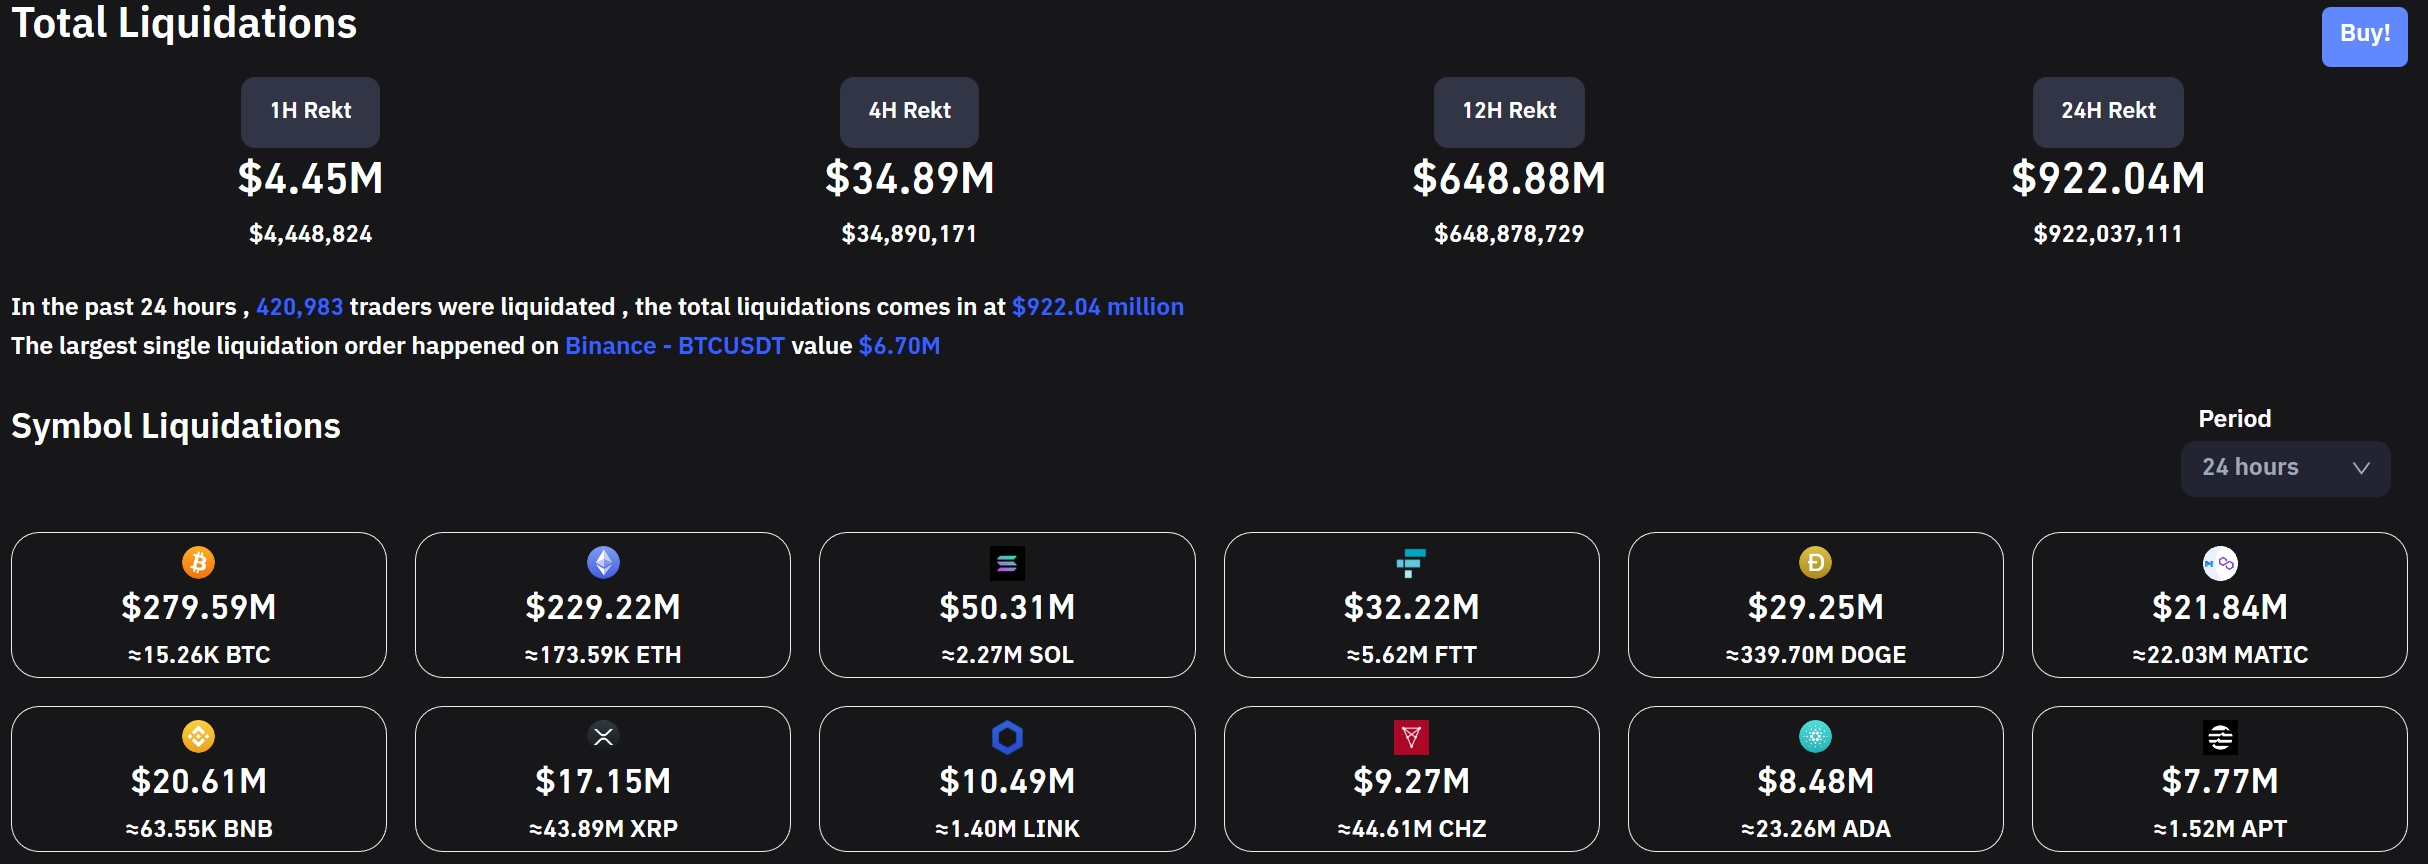Click the Dogecoin icon
This screenshot has height=864, width=2428.
point(1815,563)
